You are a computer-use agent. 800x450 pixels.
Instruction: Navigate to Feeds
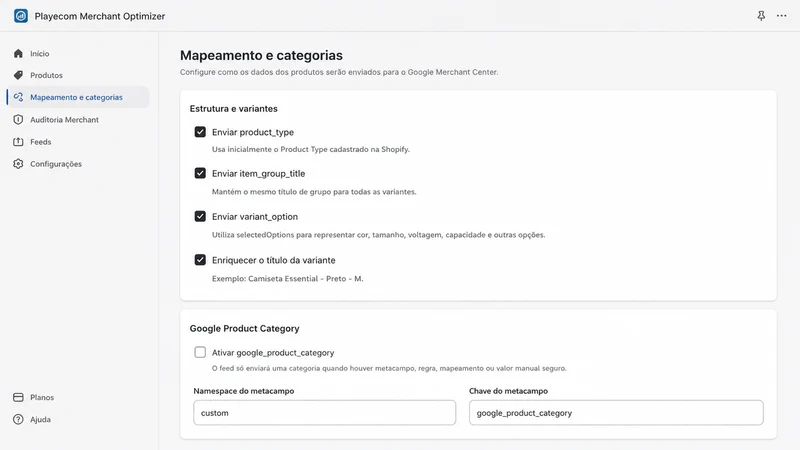pyautogui.click(x=78, y=141)
